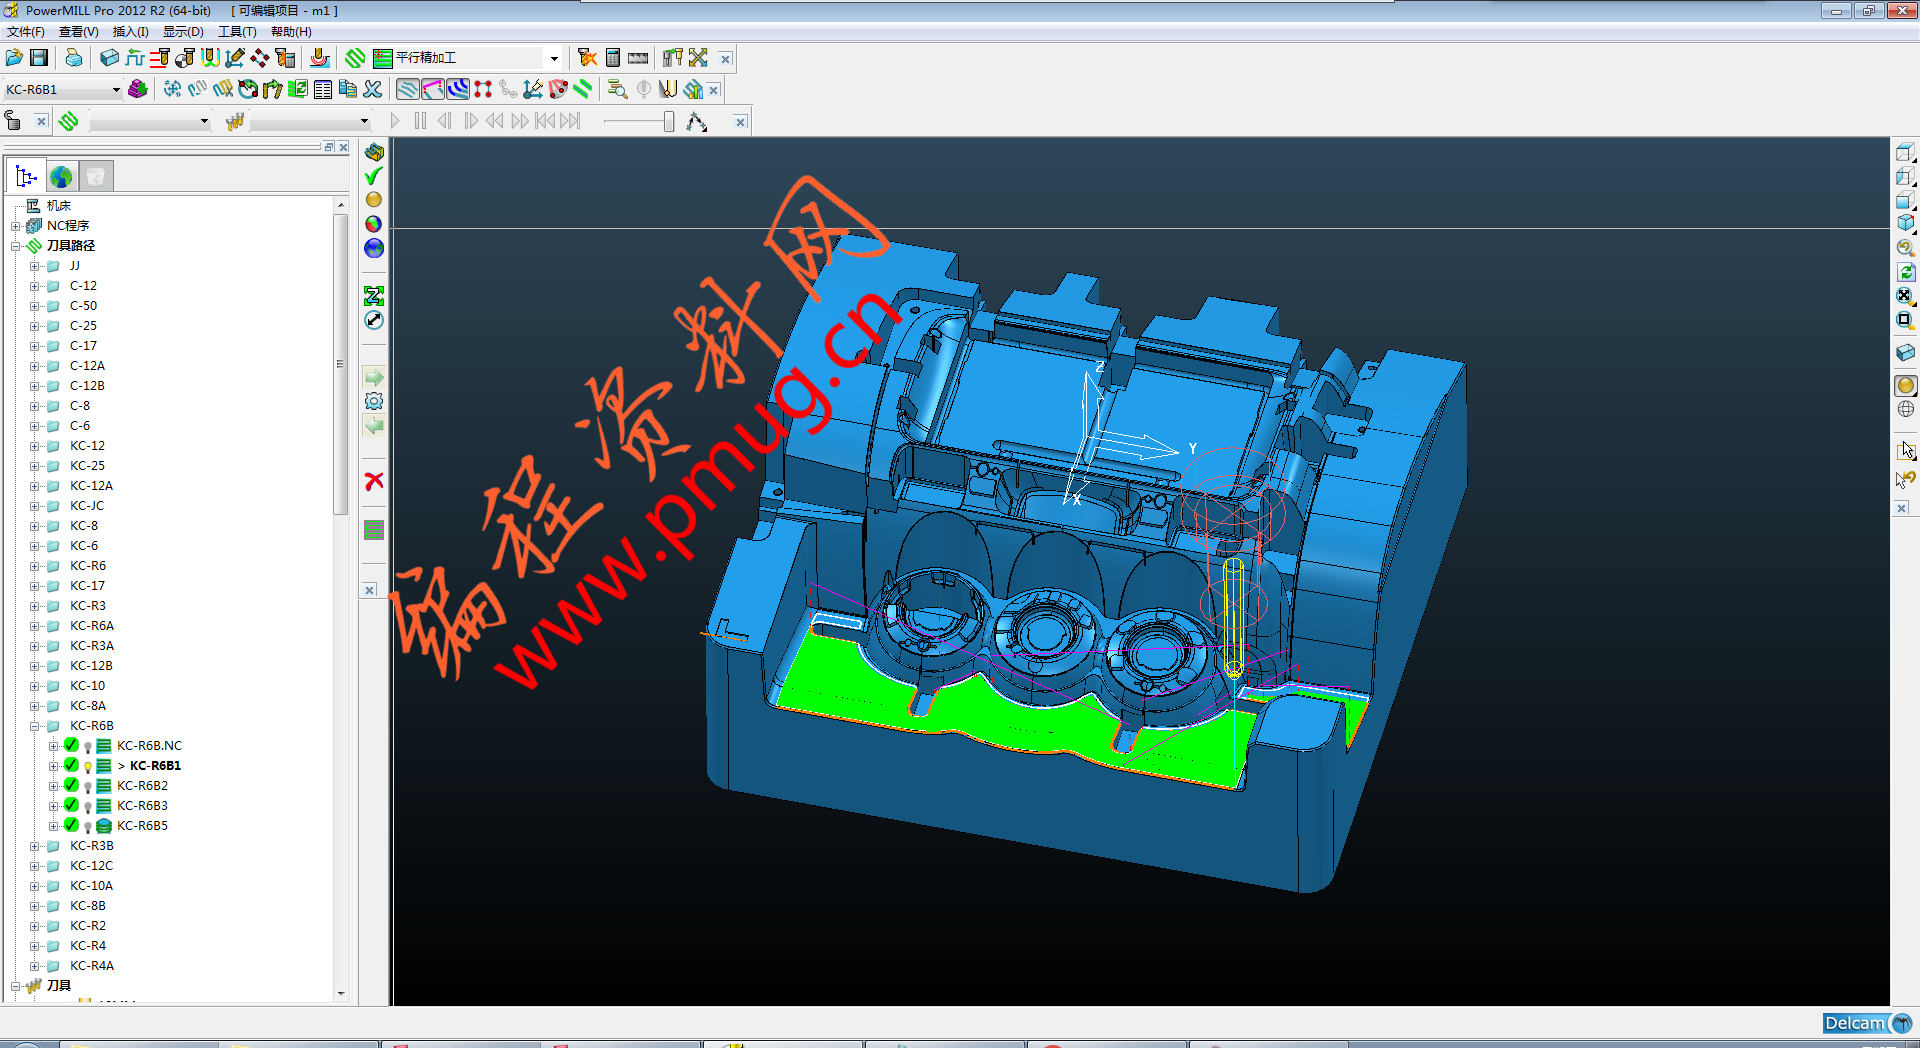Click the toolpath statistics list icon

[x=322, y=90]
